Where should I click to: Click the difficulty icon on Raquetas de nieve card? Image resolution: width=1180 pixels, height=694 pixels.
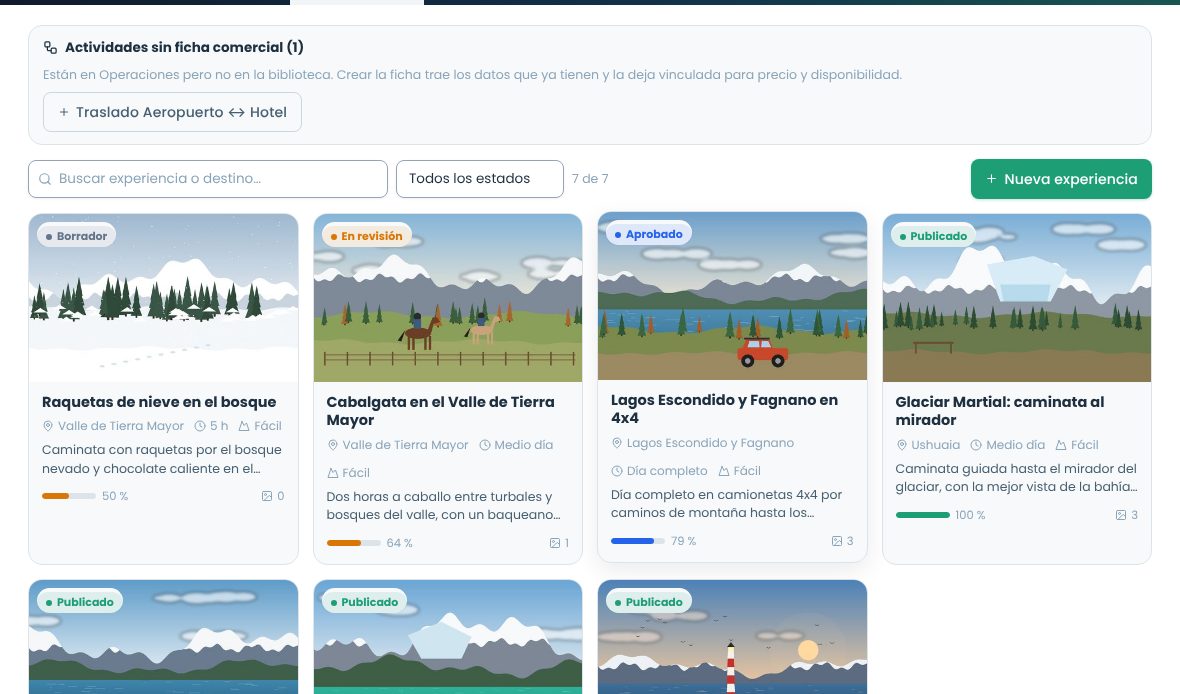[244, 426]
